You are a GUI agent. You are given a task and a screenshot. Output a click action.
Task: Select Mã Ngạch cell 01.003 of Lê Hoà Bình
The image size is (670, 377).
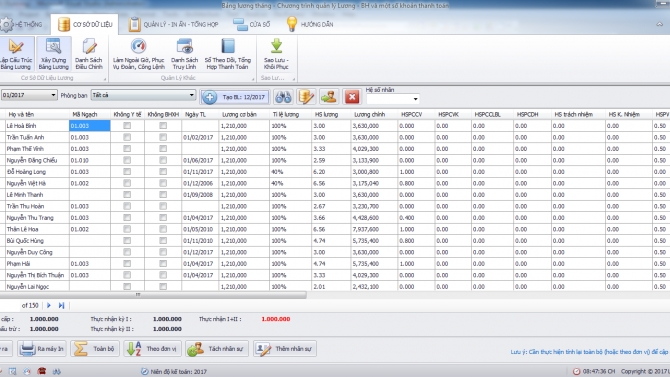coord(90,126)
